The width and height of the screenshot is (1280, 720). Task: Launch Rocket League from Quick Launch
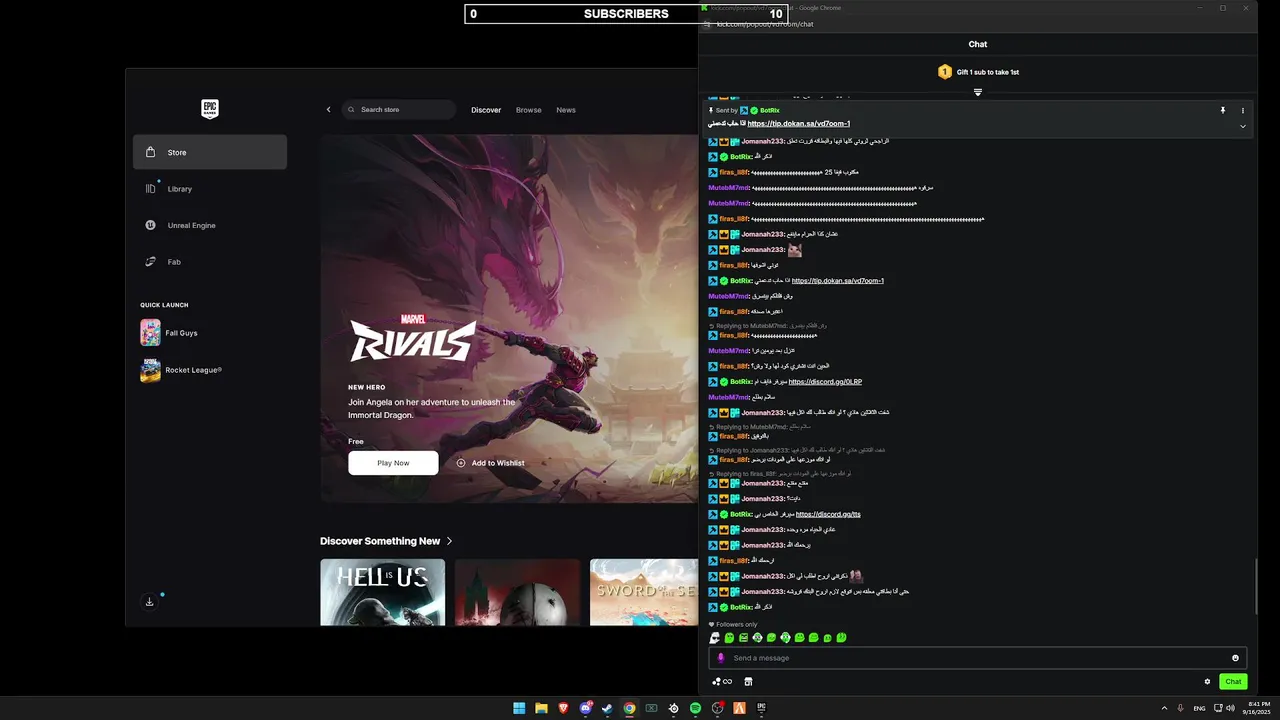(x=210, y=370)
